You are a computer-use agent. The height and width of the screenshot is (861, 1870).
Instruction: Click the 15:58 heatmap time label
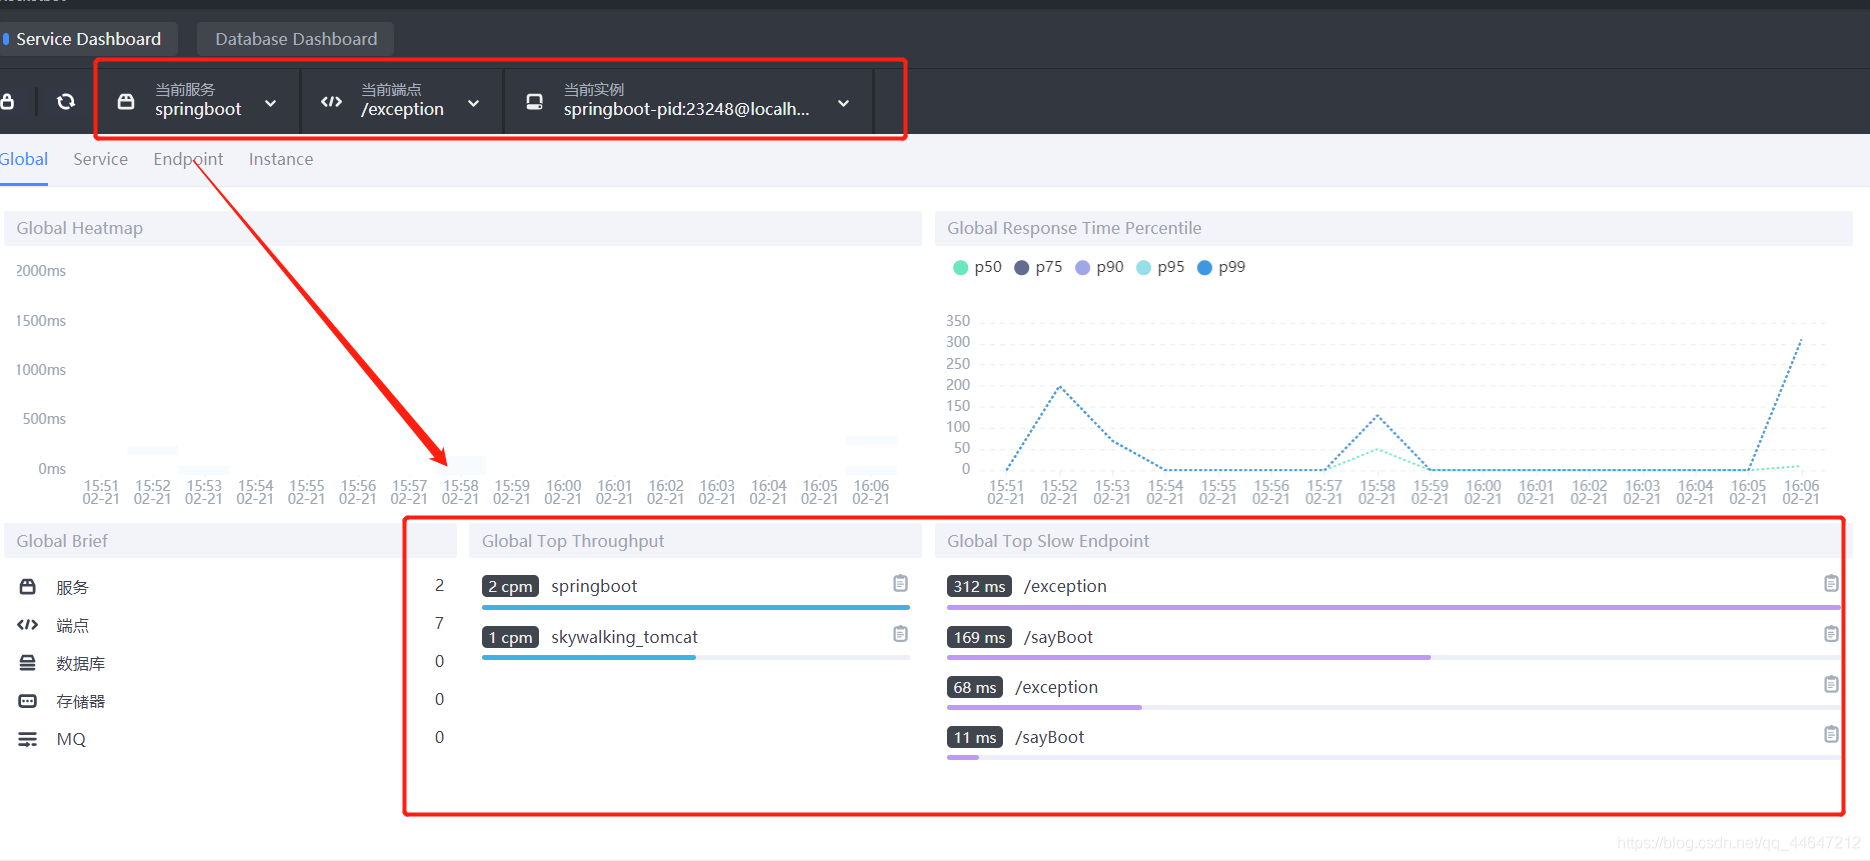point(460,492)
